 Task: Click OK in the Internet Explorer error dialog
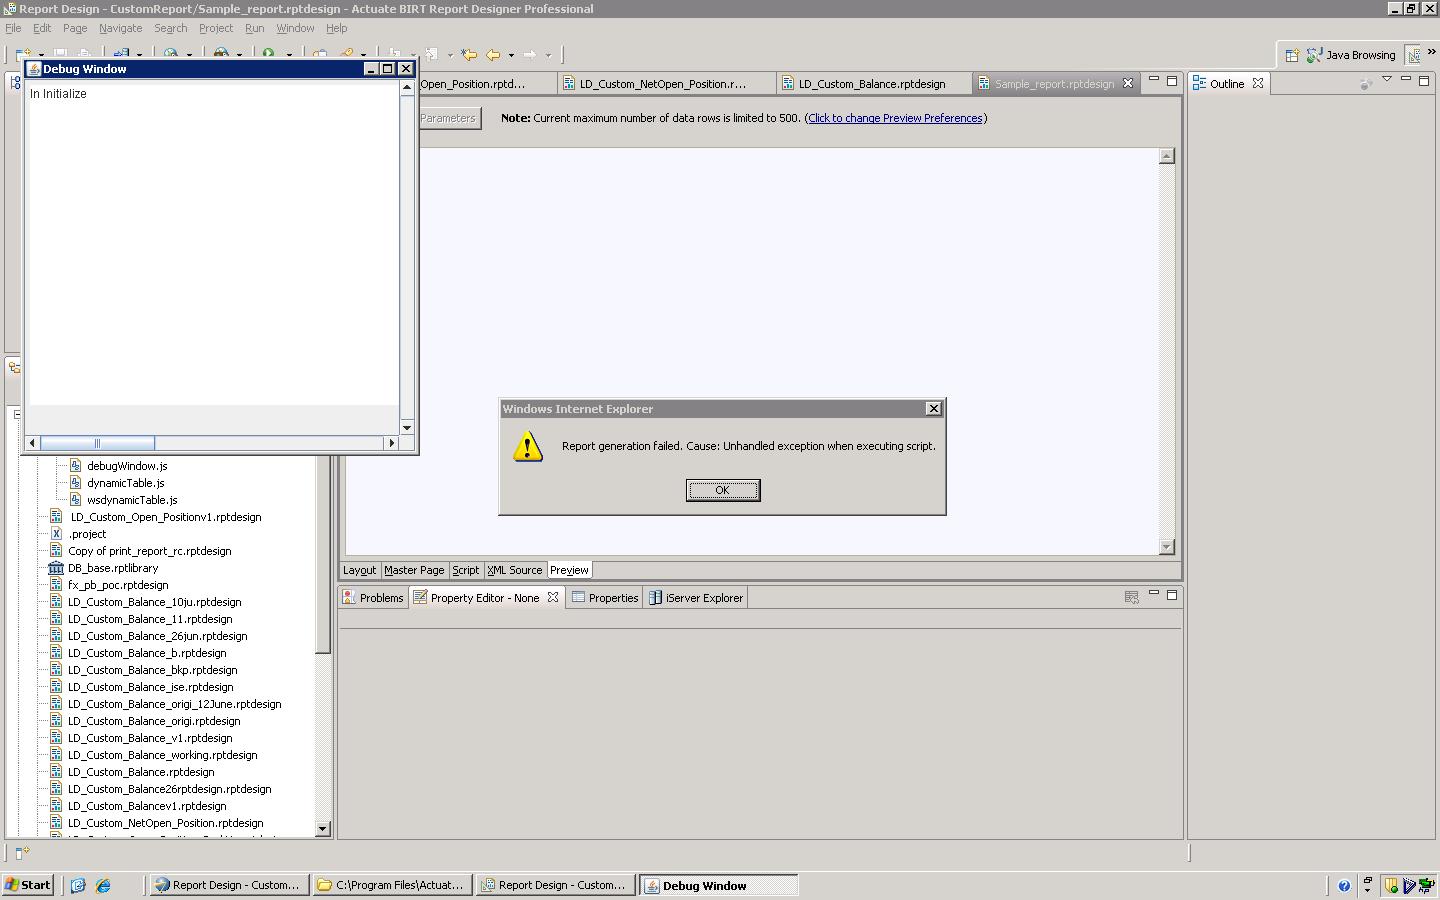(x=723, y=490)
